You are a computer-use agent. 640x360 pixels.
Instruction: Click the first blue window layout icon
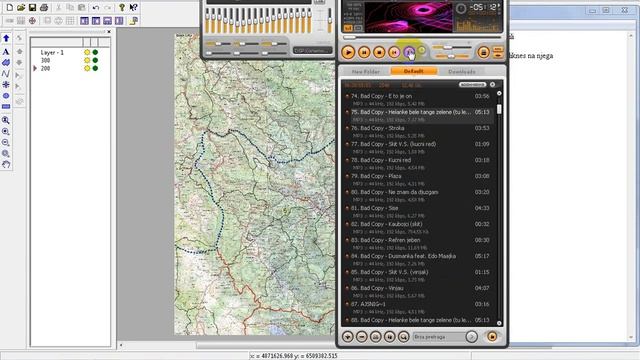[x=84, y=20]
